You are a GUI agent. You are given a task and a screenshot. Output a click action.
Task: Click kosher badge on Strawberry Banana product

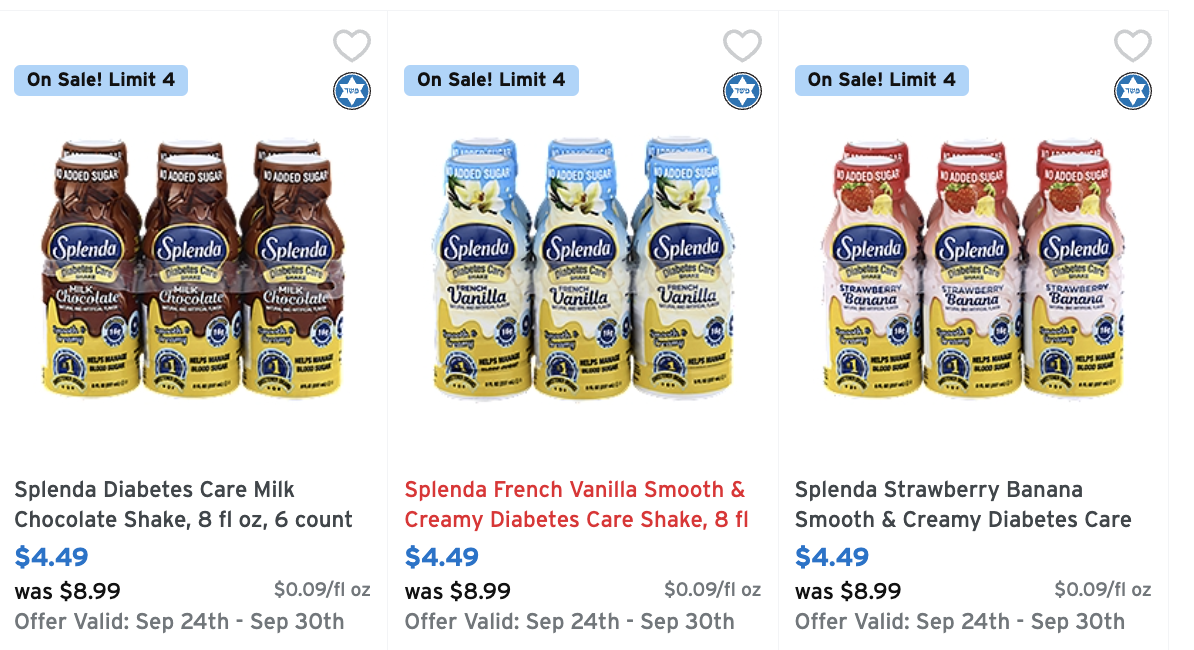click(1133, 91)
